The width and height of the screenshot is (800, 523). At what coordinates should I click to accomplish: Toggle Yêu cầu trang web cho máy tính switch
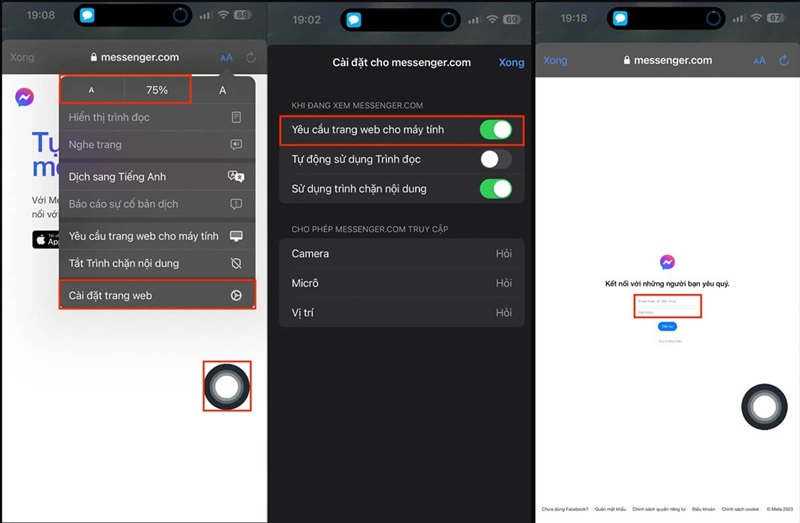(x=495, y=130)
